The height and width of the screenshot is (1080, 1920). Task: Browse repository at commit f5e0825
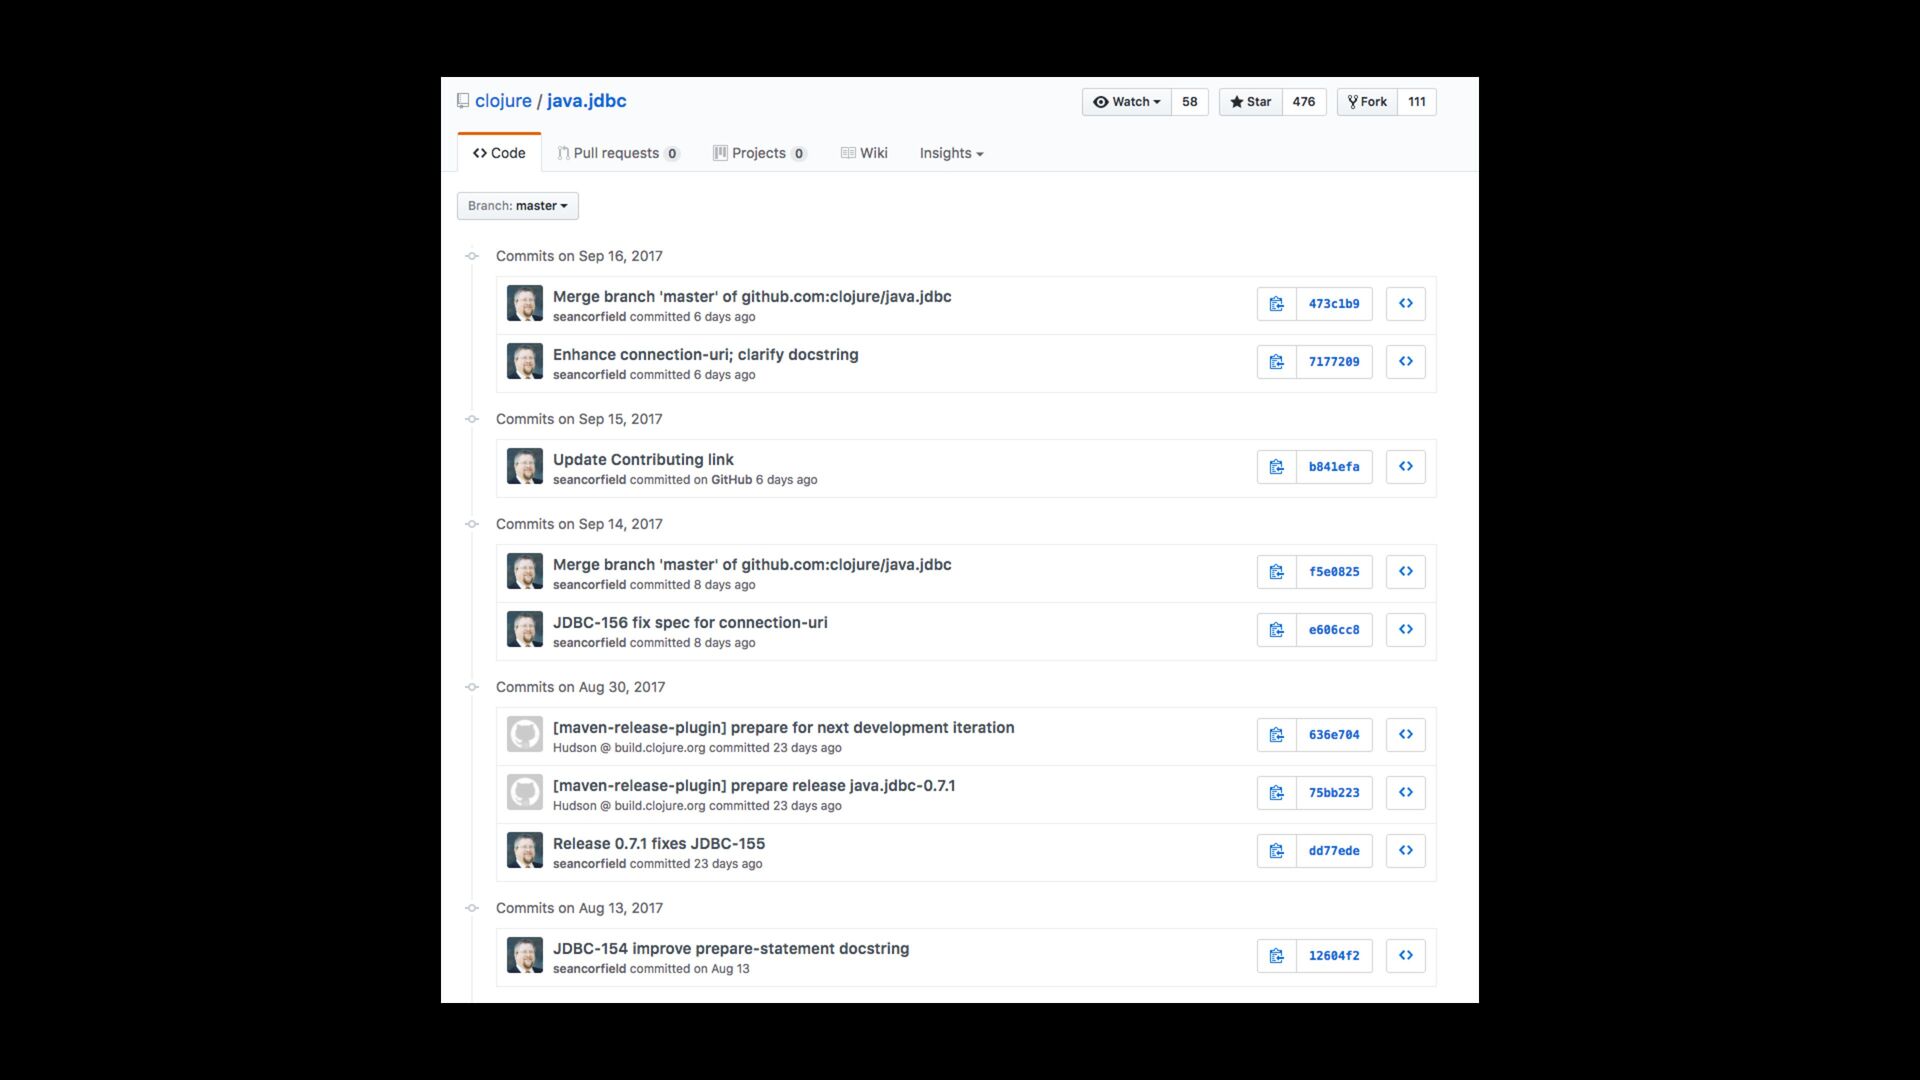tap(1405, 572)
